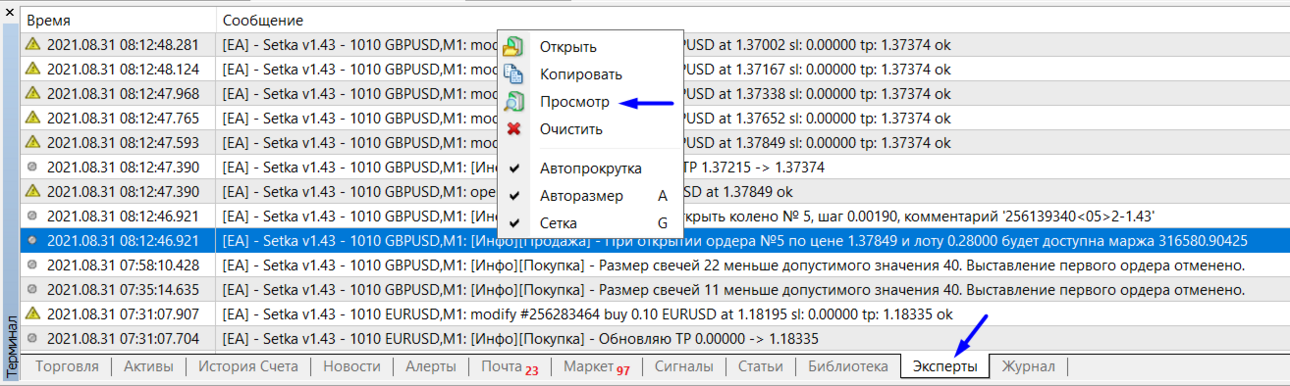Switch to the Библиотека tab

point(848,366)
